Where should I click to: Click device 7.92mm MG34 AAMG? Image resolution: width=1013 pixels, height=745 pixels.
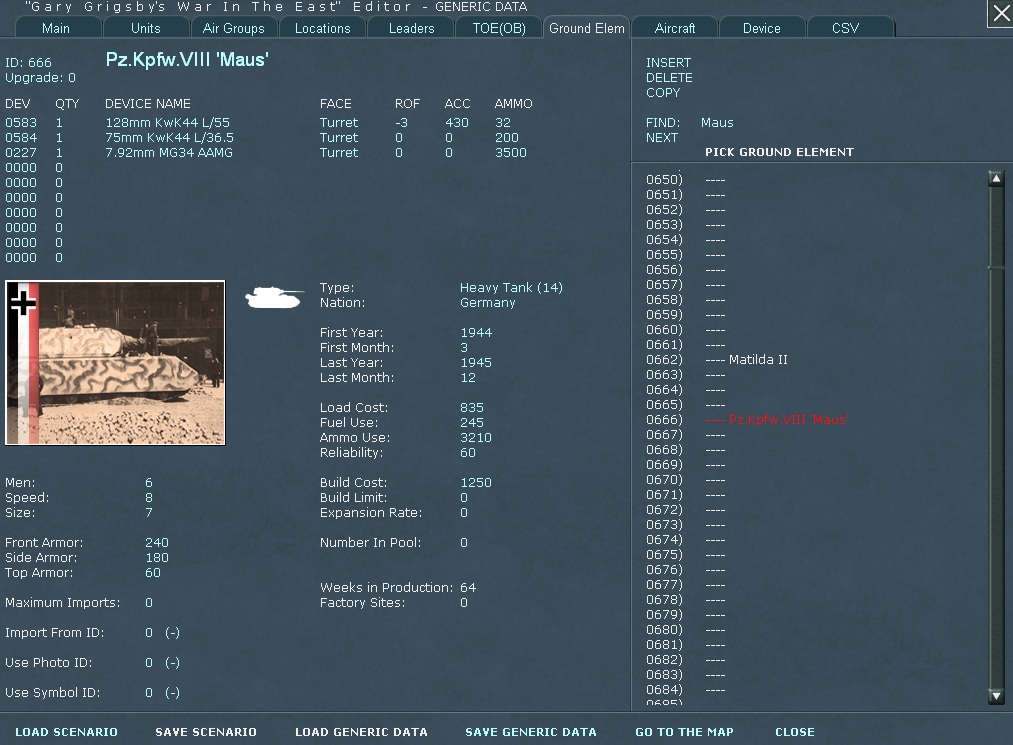click(169, 152)
